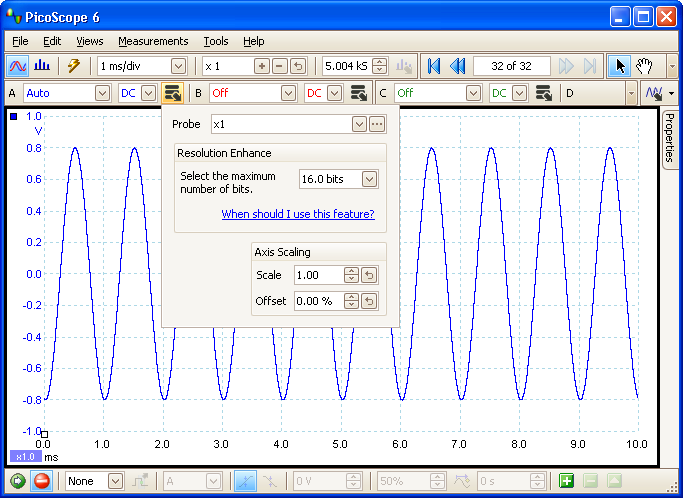Click the axis origin handle at -1.0
Viewport: 683px width, 498px height.
pos(44,434)
